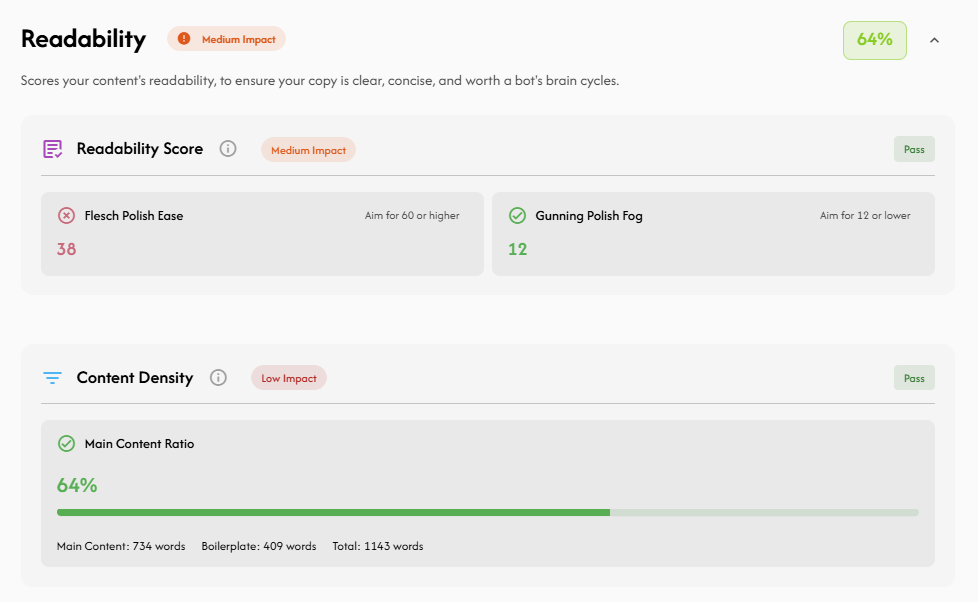Viewport: 978px width, 602px height.
Task: Select the Medium Impact tag next to Readability Score
Action: 308,150
